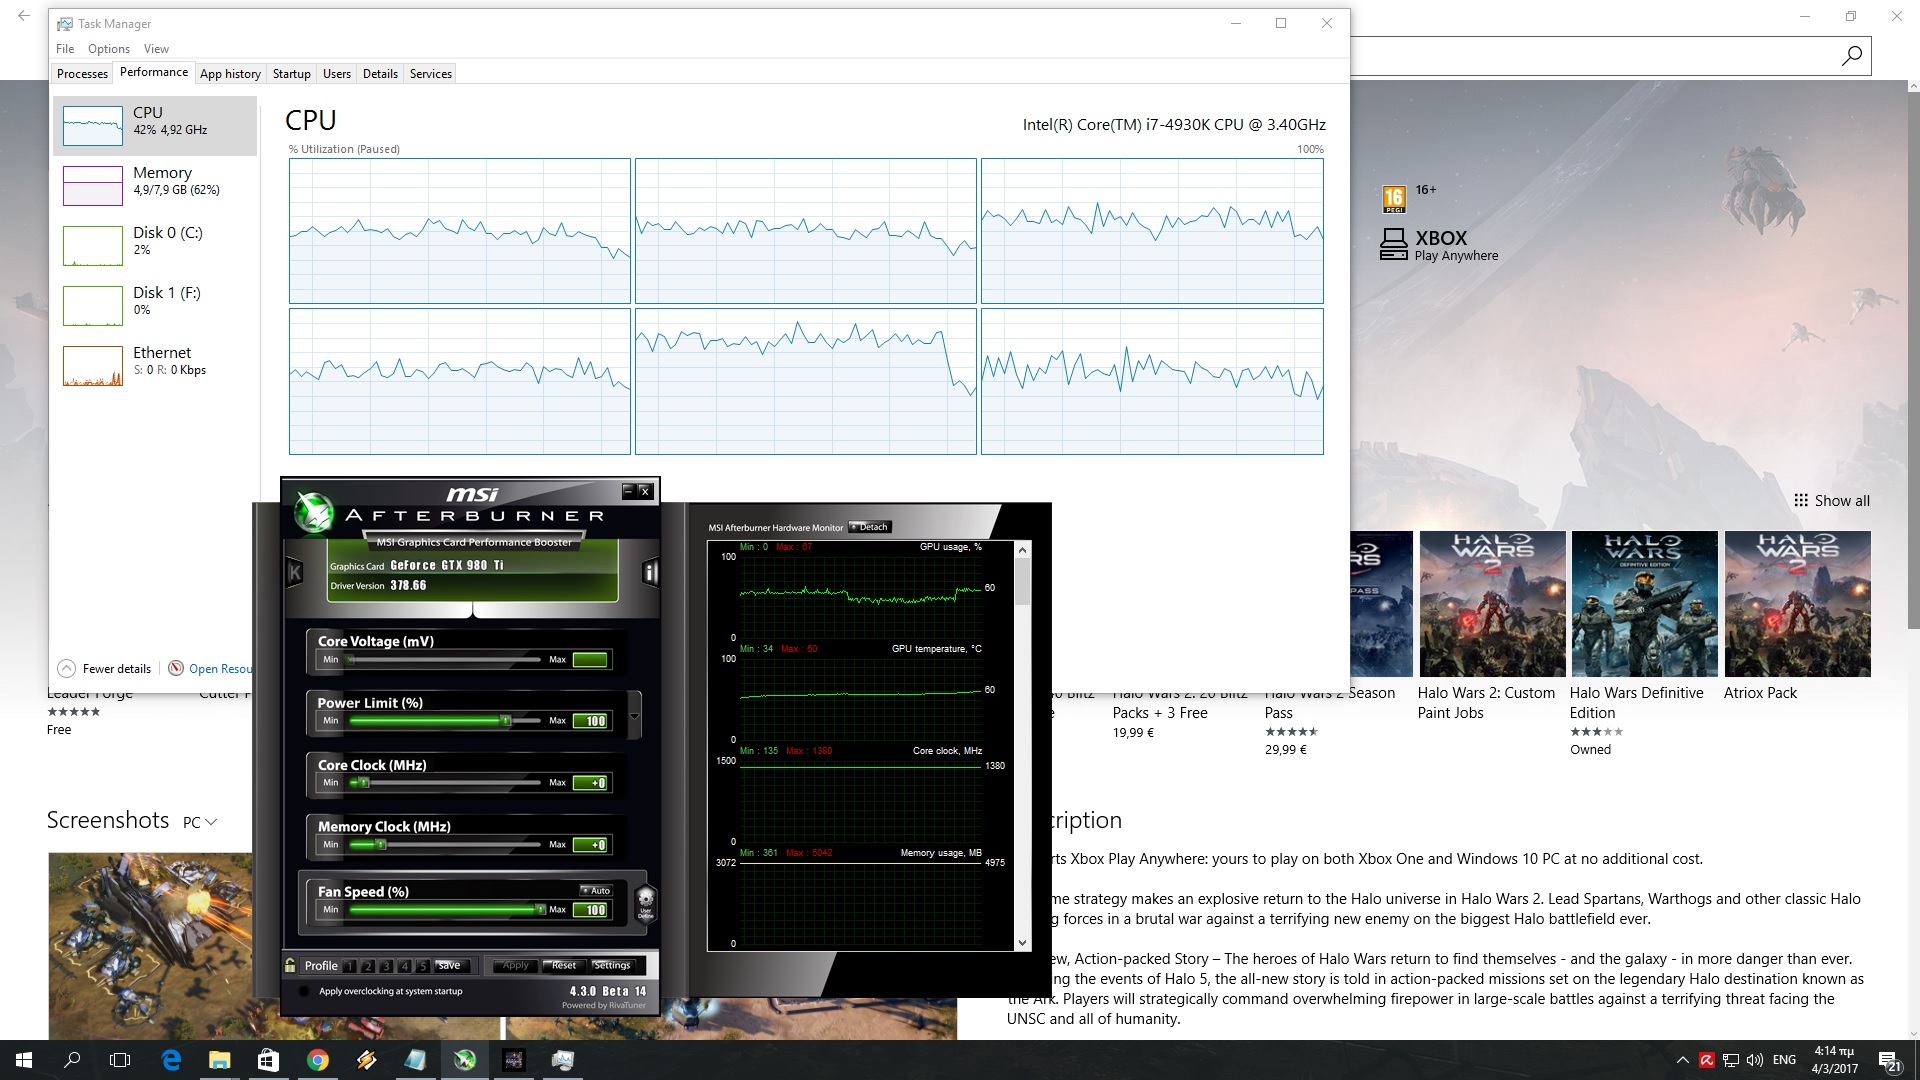
Task: Open the Options menu in Task Manager
Action: [x=108, y=49]
